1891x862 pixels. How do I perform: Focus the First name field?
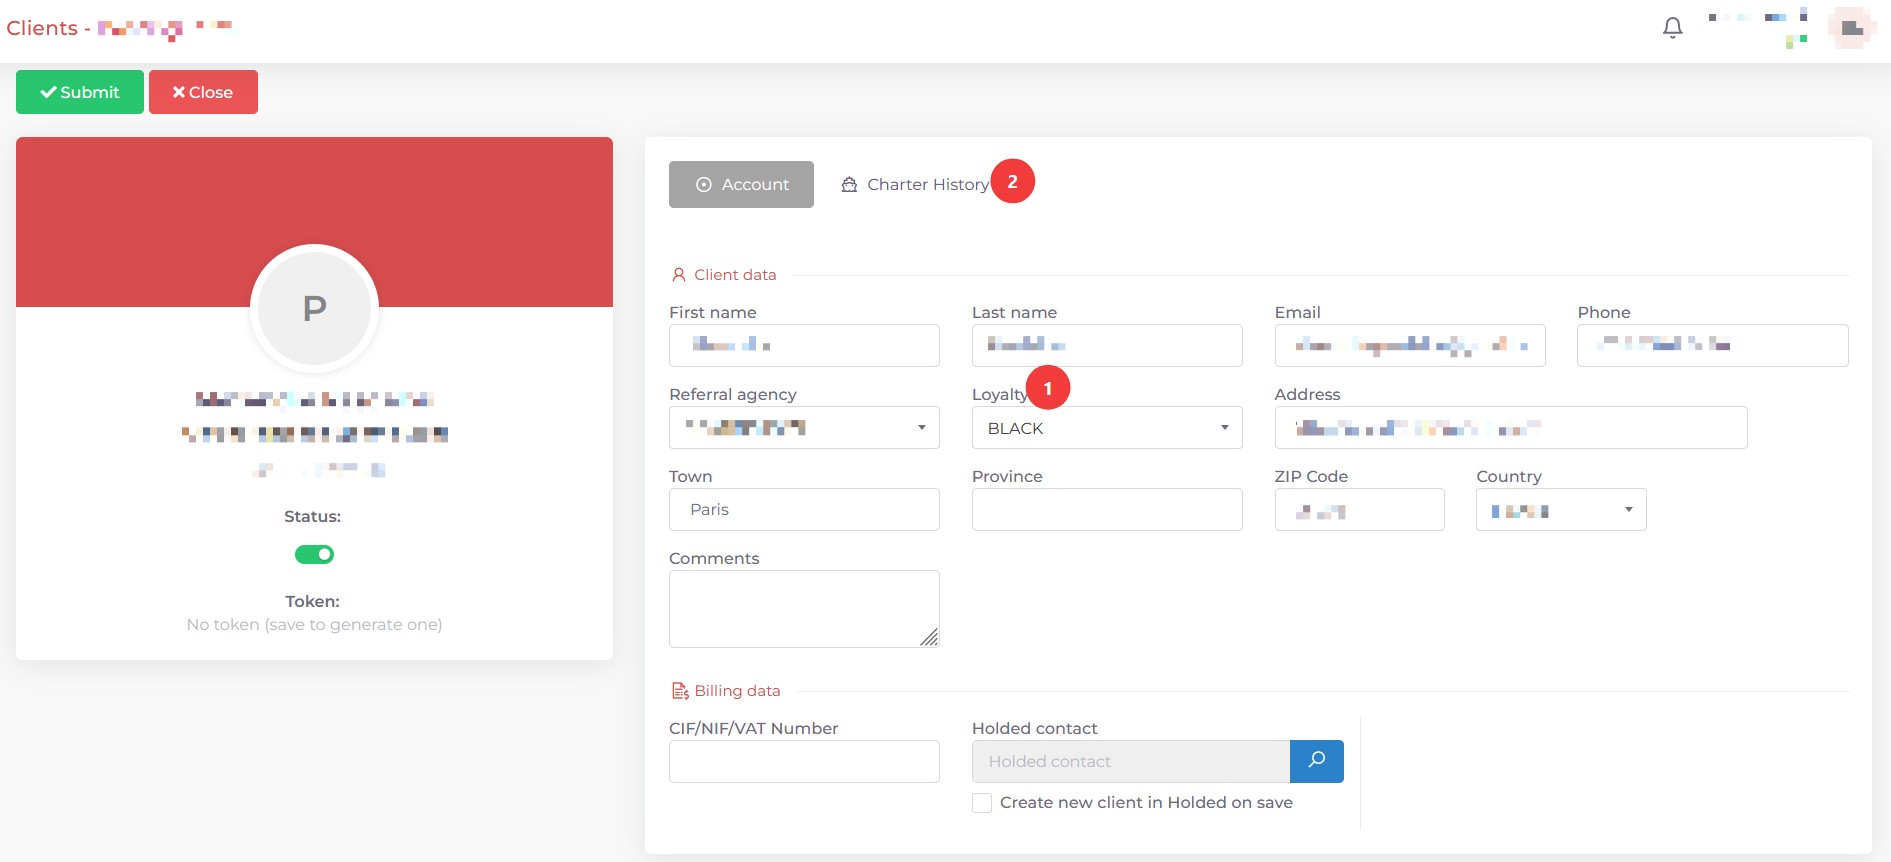804,345
